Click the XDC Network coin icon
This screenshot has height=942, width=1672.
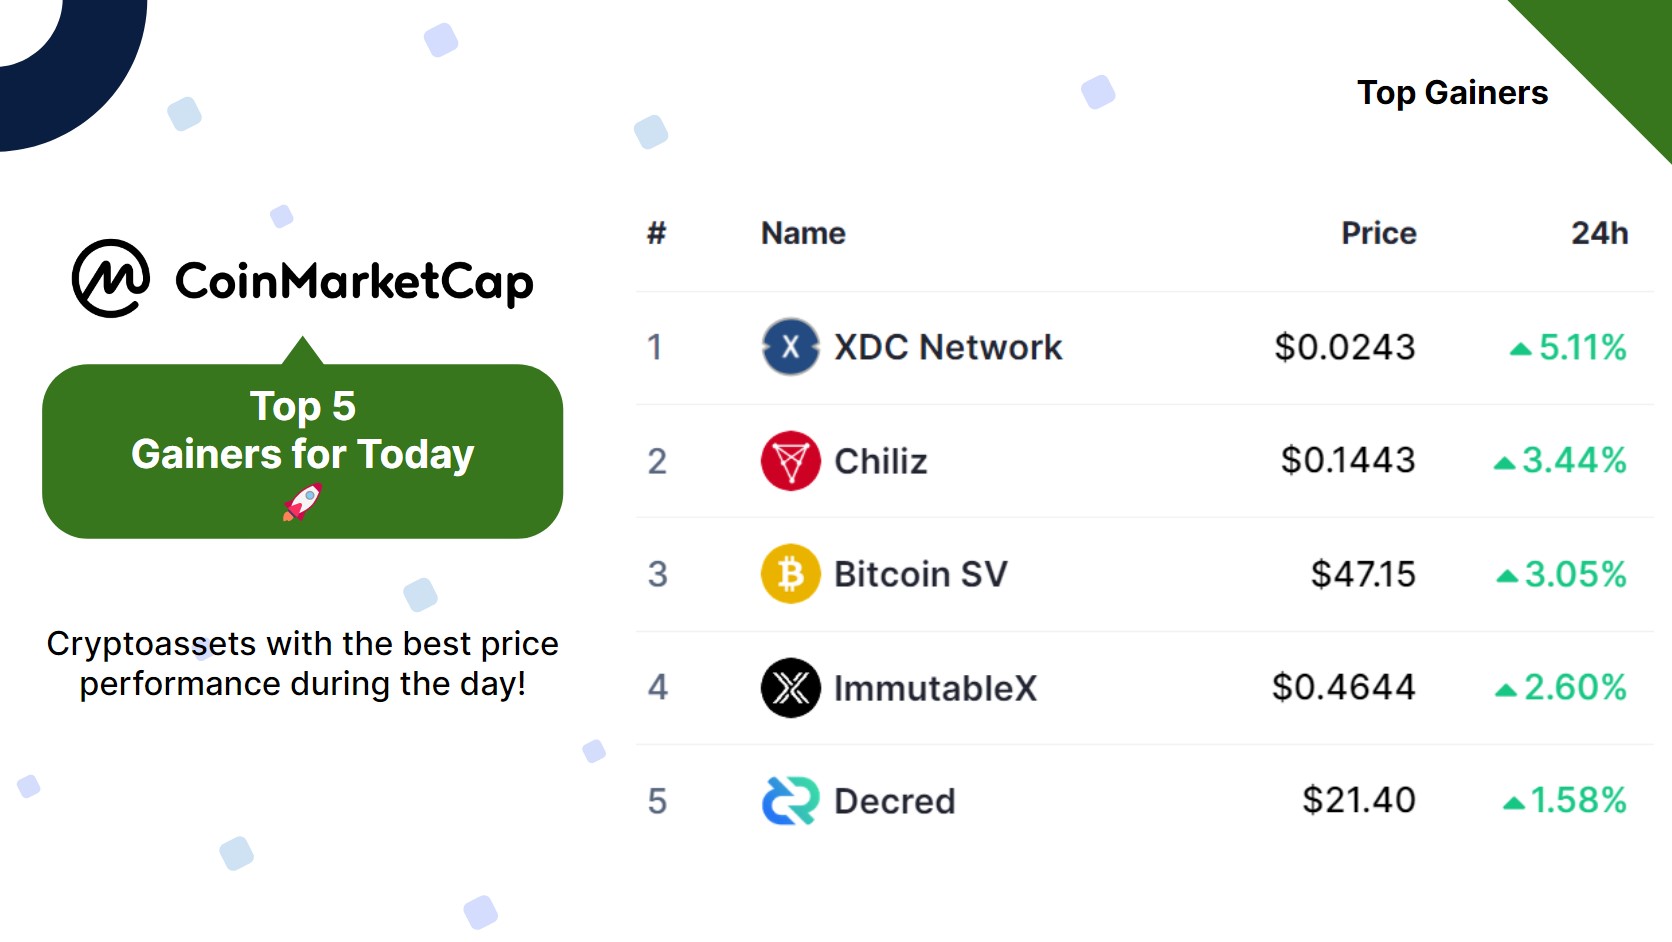coord(790,347)
